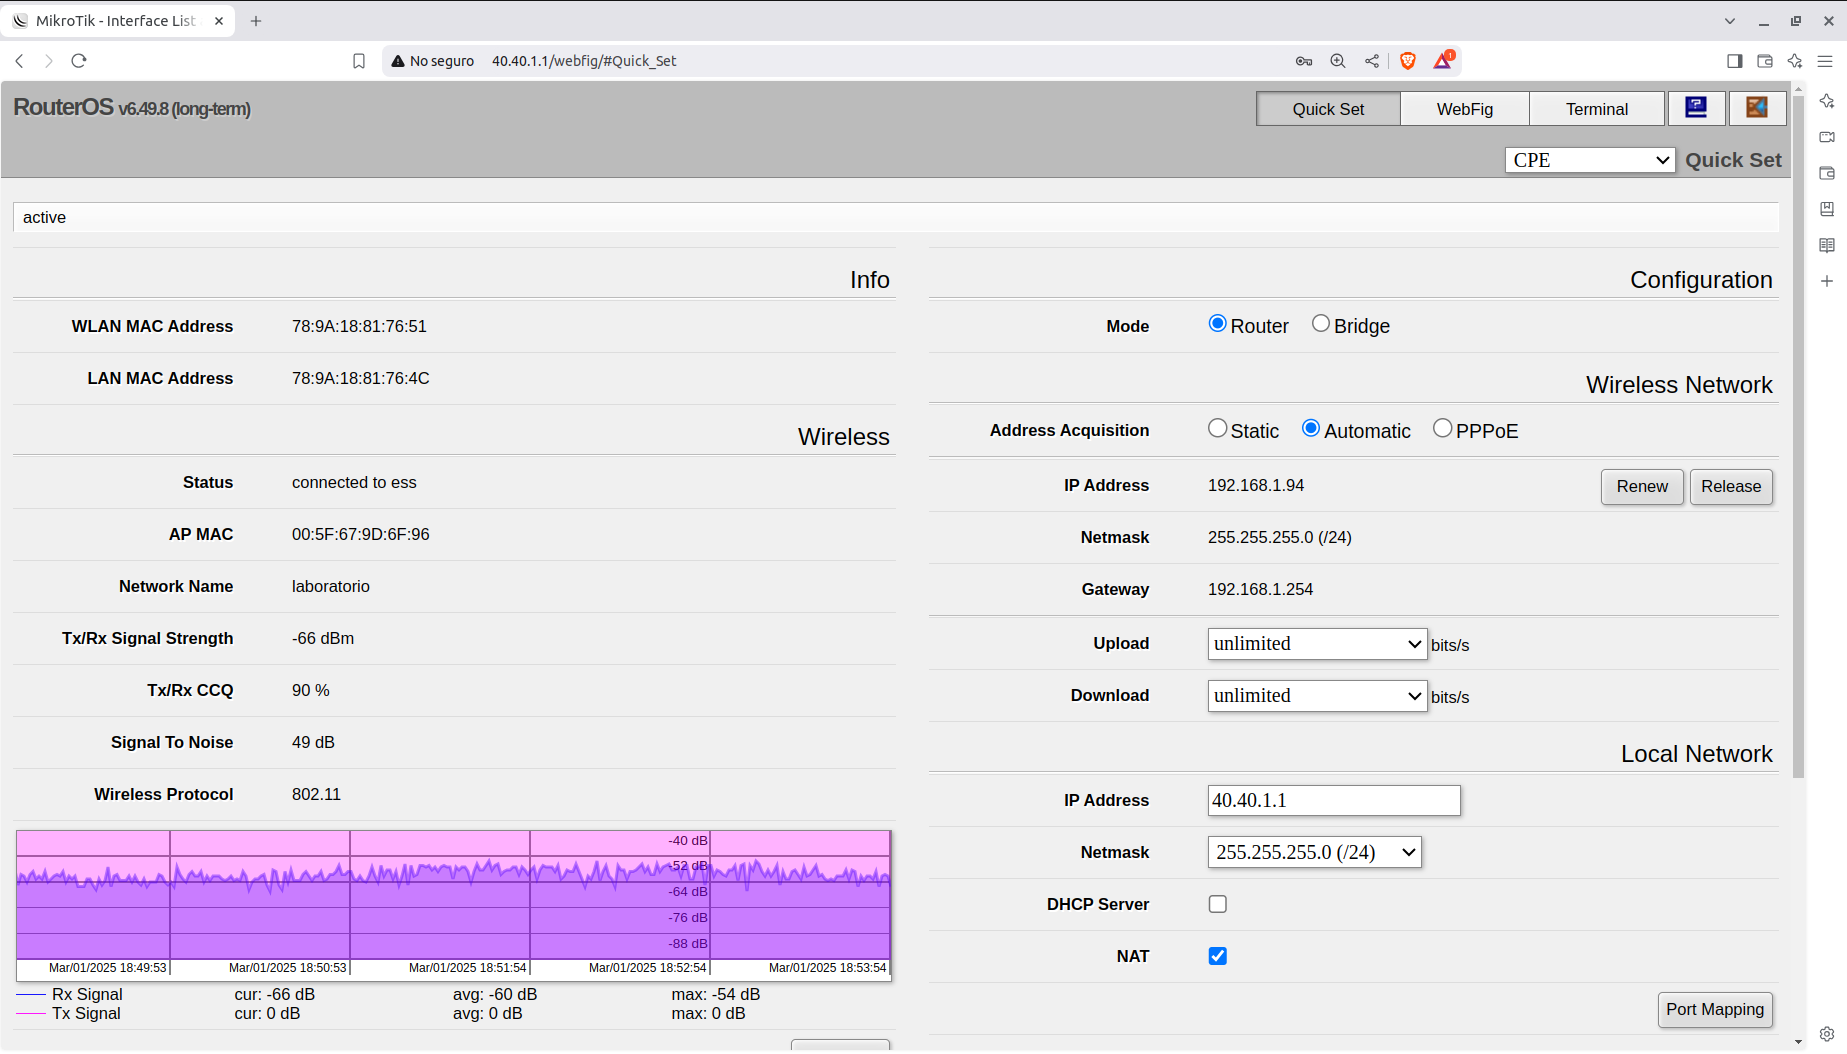The image size is (1847, 1054).
Task: Open tab search chevron in title bar
Action: point(1730,20)
